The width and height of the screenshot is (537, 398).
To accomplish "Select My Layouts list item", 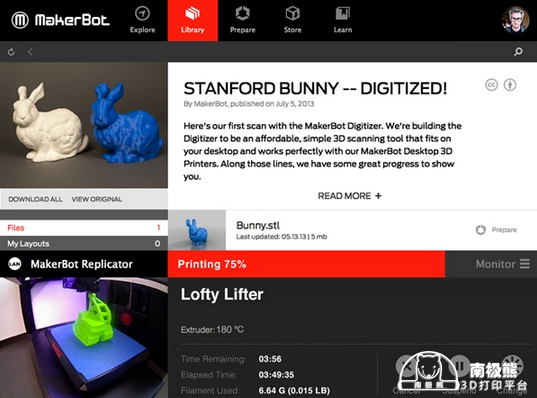I will pos(84,244).
